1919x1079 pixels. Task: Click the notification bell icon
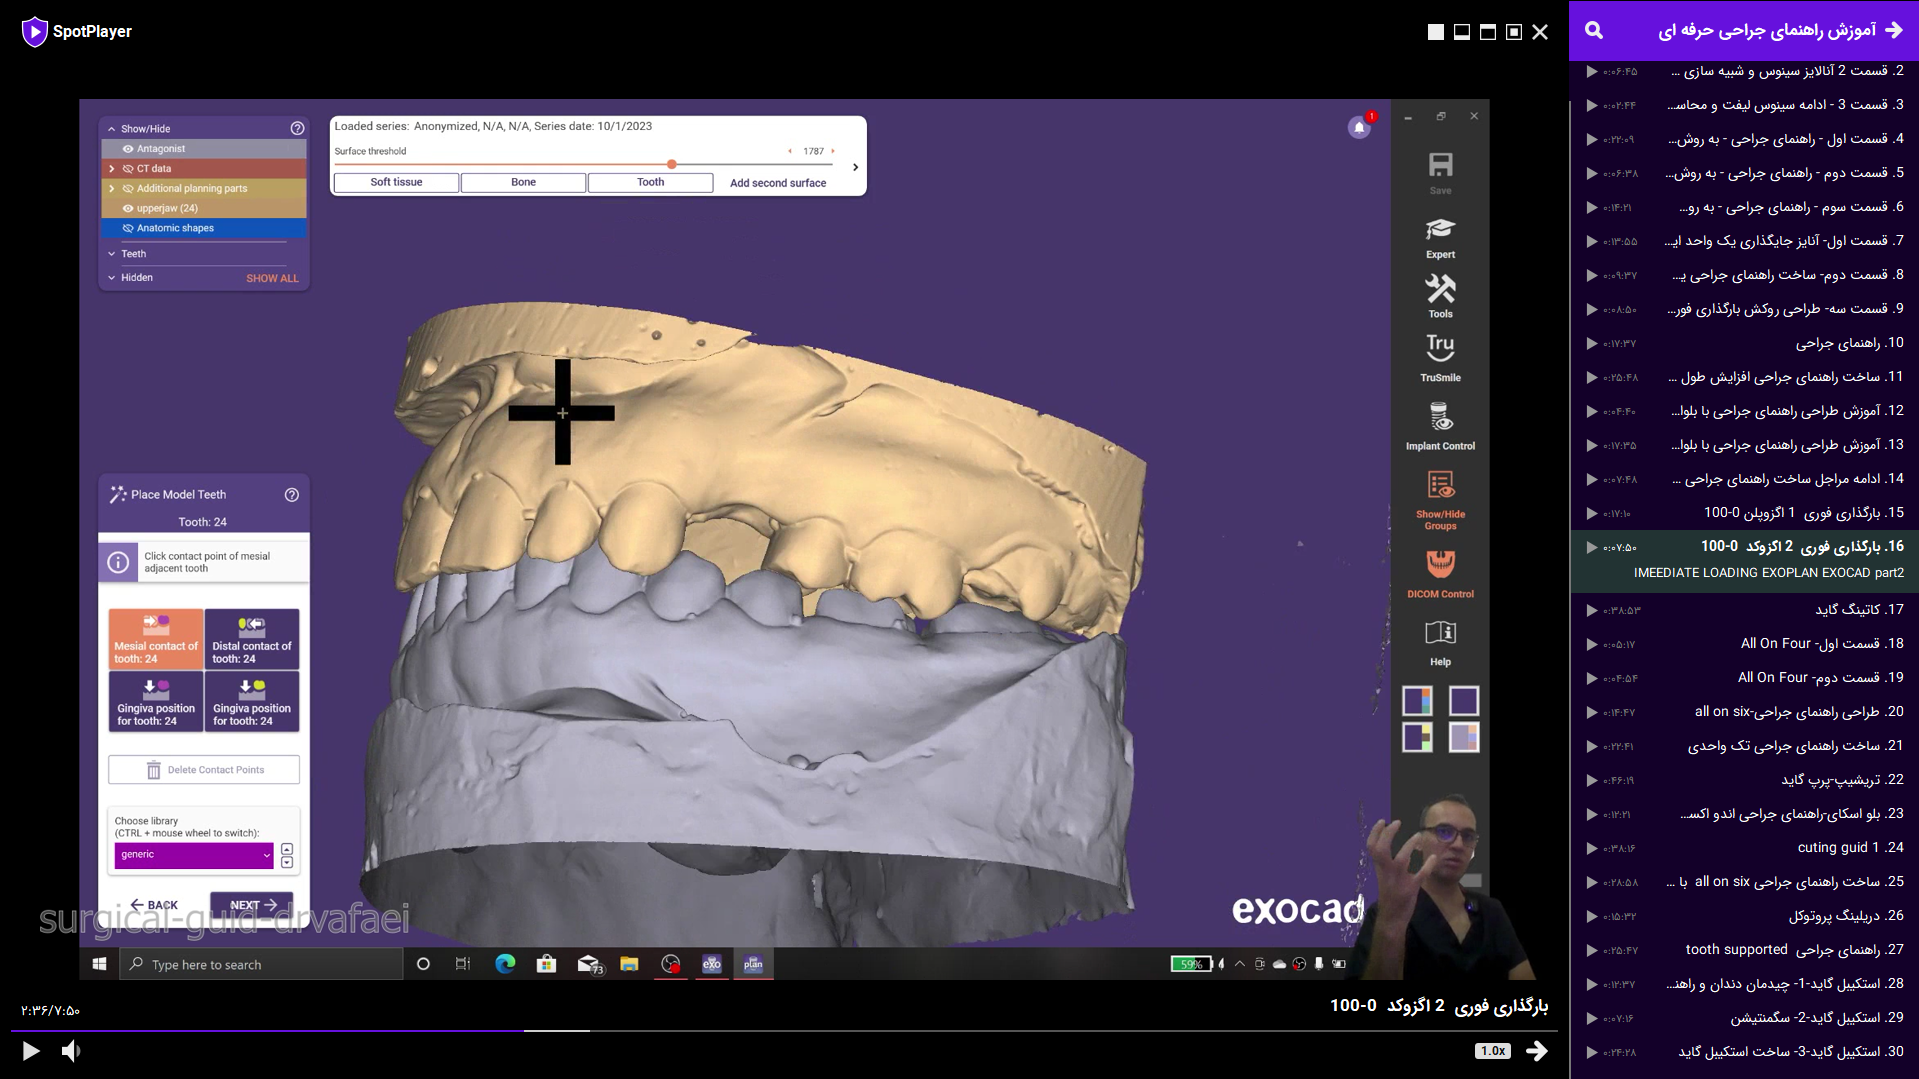point(1359,127)
